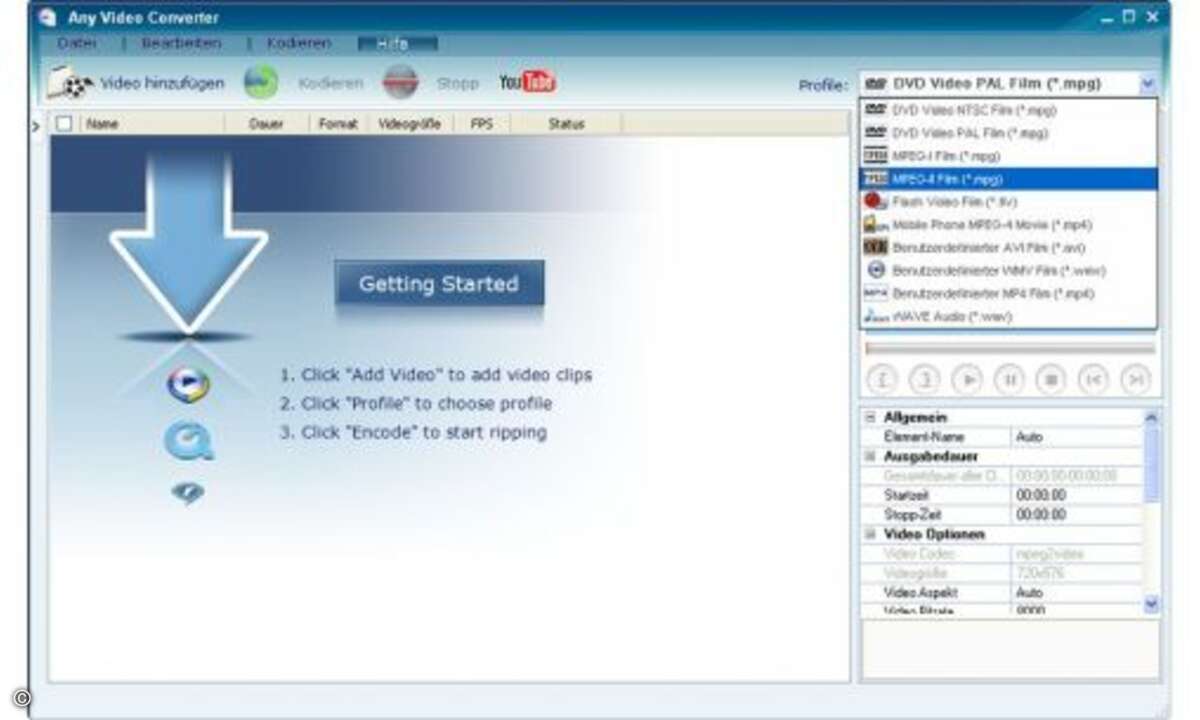Collapse the Ausgabedauer property group
This screenshot has width=1200, height=720.
[x=870, y=456]
